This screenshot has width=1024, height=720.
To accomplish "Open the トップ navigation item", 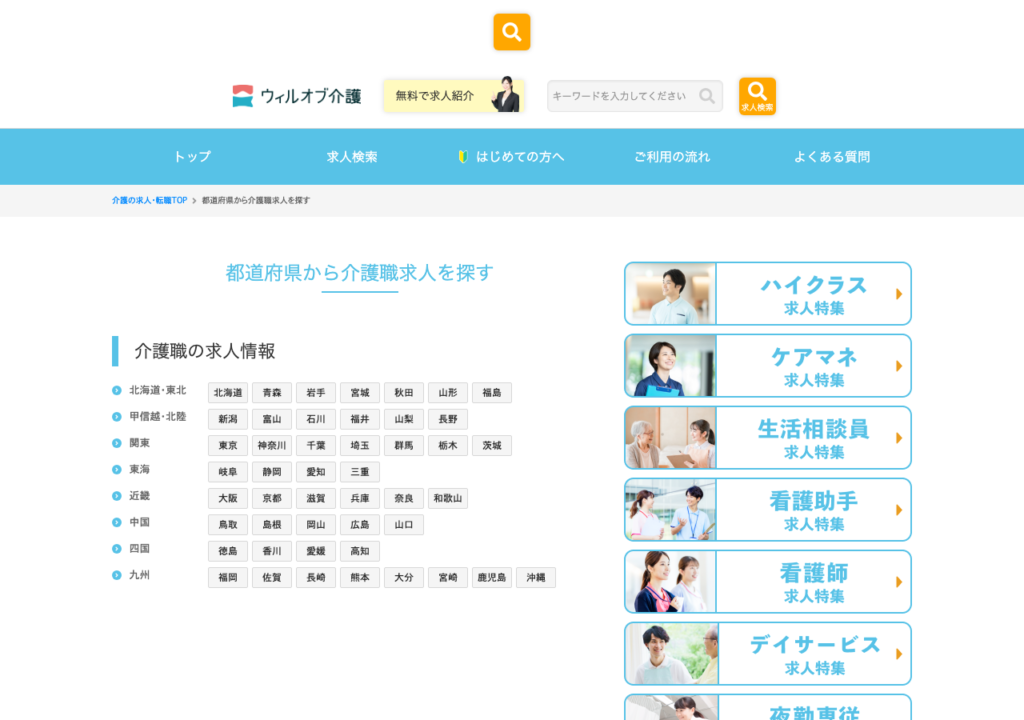I will (x=192, y=157).
